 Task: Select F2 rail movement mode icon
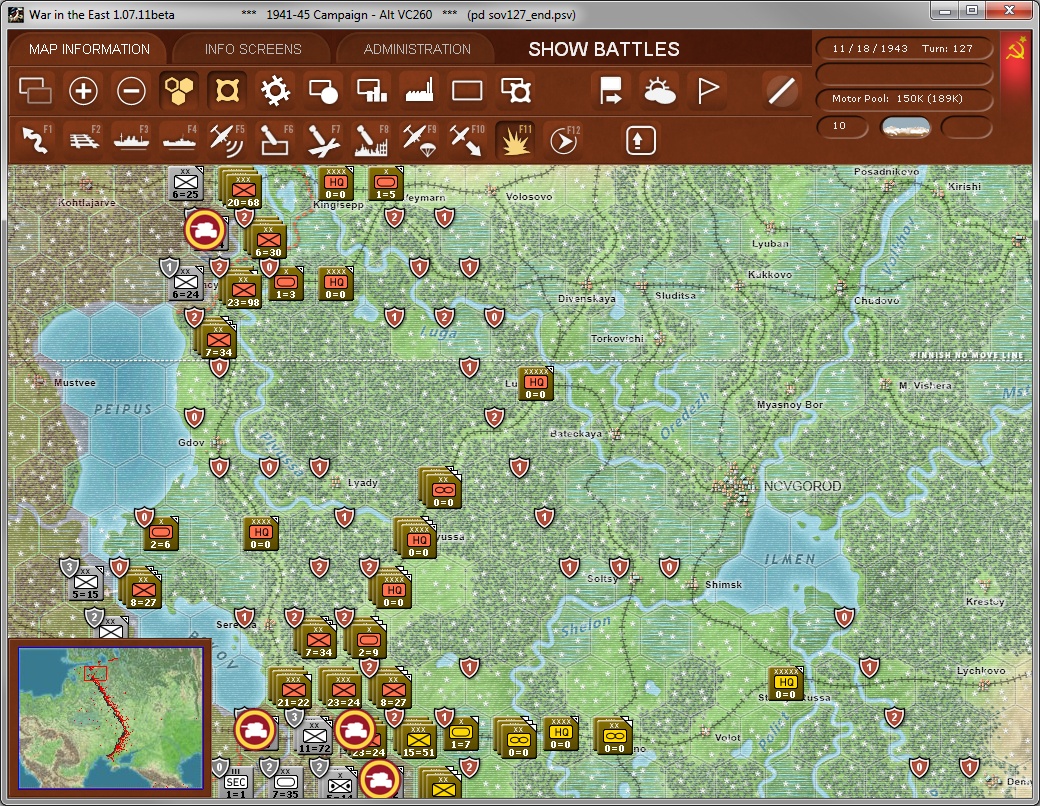[x=84, y=140]
